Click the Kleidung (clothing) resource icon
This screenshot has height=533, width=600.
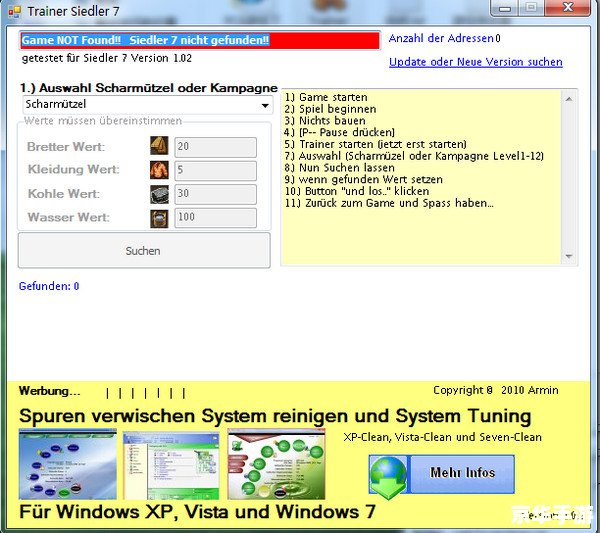coord(159,170)
